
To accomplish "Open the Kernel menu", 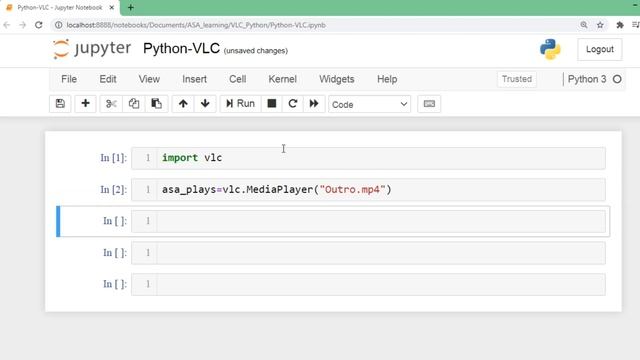I will pos(282,79).
